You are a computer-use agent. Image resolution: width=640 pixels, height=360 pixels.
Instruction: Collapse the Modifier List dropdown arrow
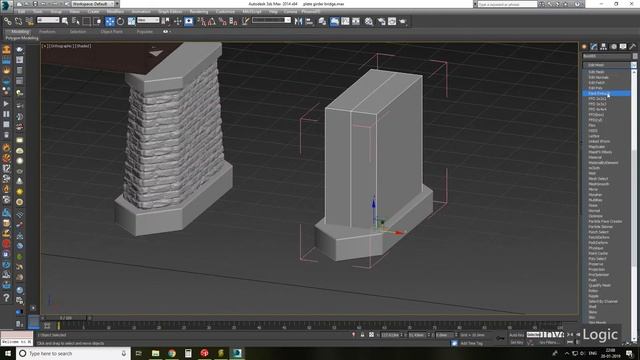click(x=633, y=65)
